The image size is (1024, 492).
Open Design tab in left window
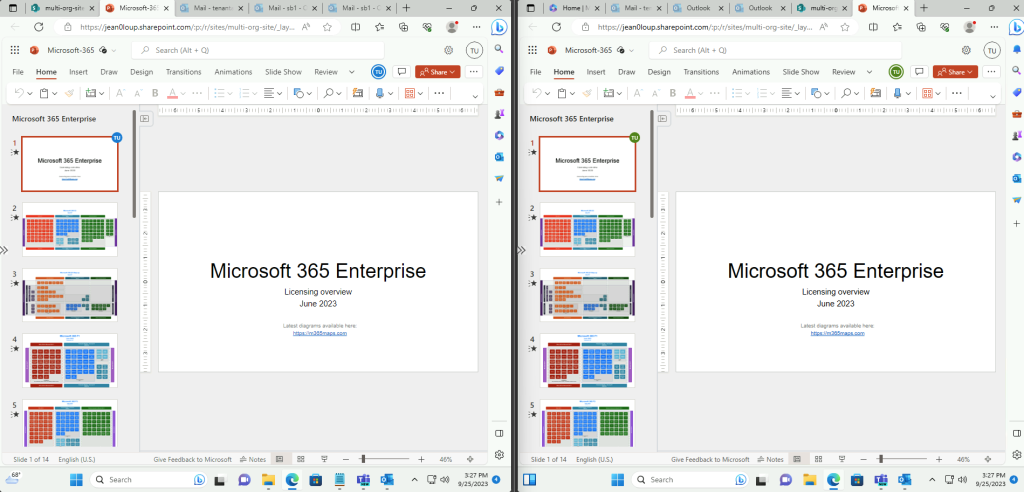click(142, 72)
